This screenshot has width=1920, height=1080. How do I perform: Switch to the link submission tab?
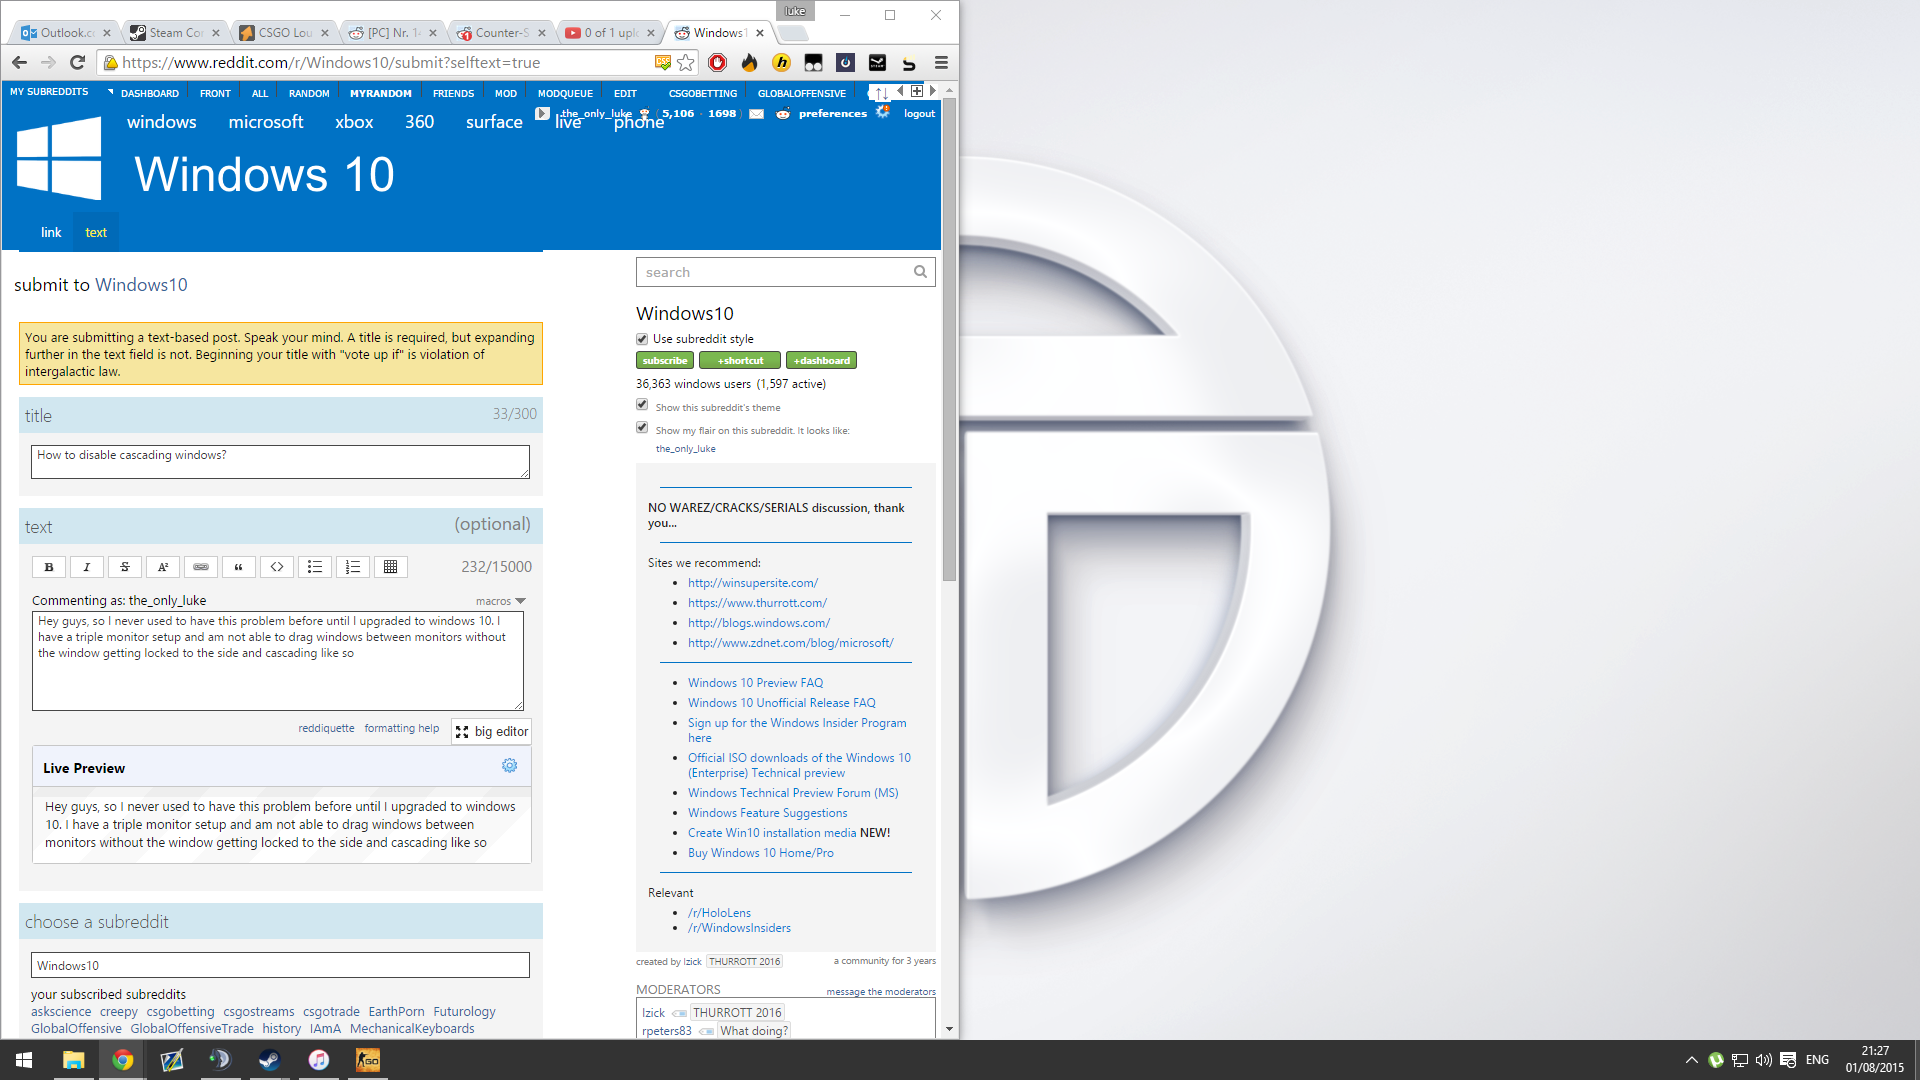[50, 232]
